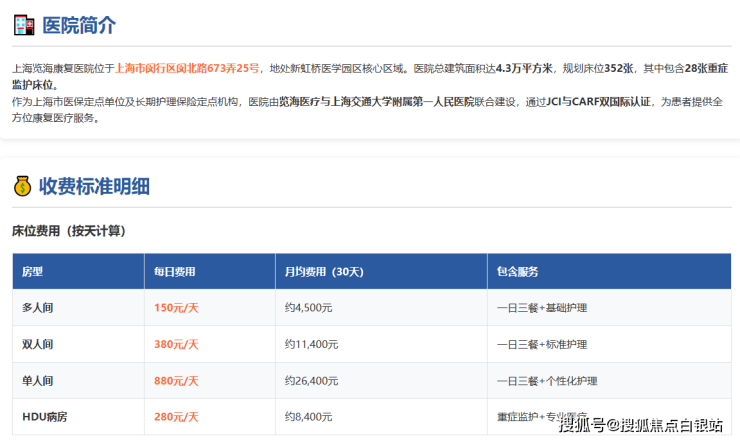Click the 一日三餐+基础护理 service cell

(x=541, y=308)
